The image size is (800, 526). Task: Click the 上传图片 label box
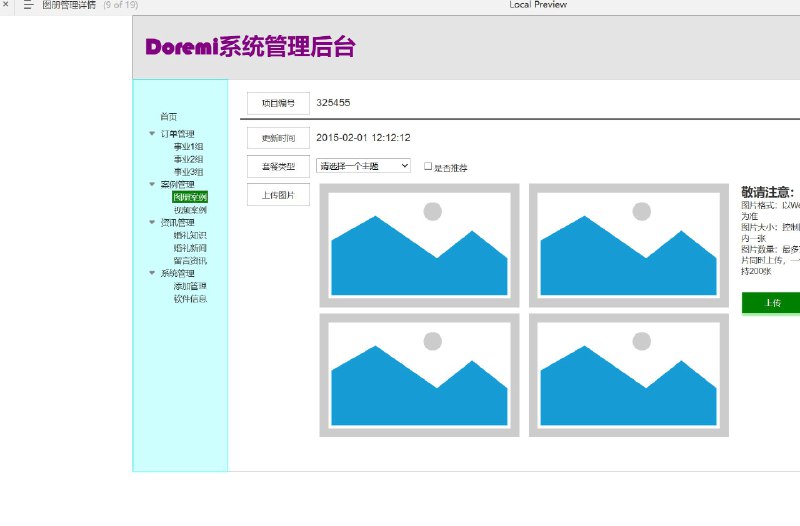(278, 195)
